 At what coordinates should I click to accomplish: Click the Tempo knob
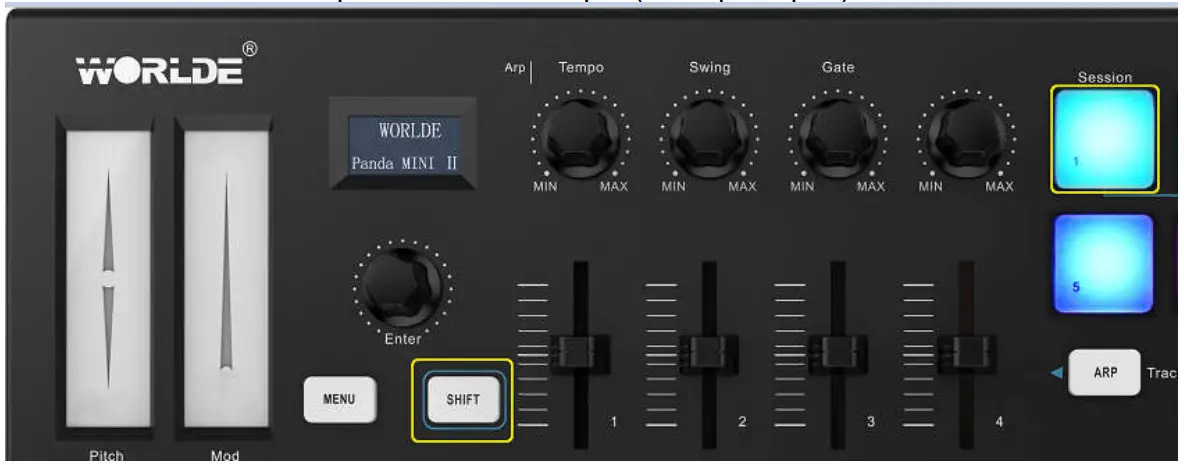click(580, 136)
